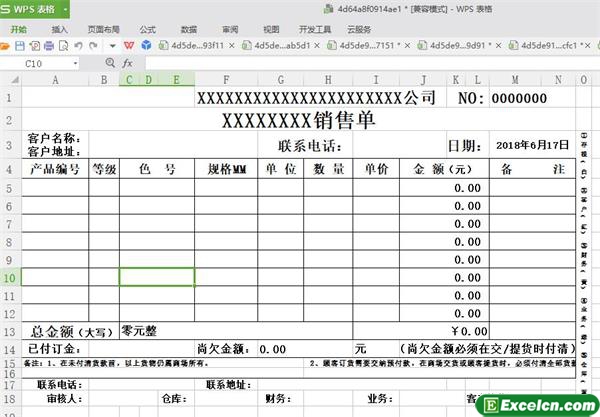Viewport: 600px width, 417px height.
Task: Click the Name Box showing C10
Action: [x=36, y=64]
